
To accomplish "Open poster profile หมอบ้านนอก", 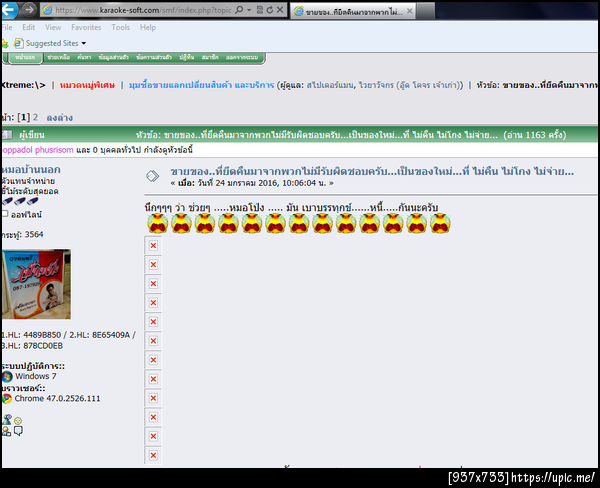I will (31, 170).
